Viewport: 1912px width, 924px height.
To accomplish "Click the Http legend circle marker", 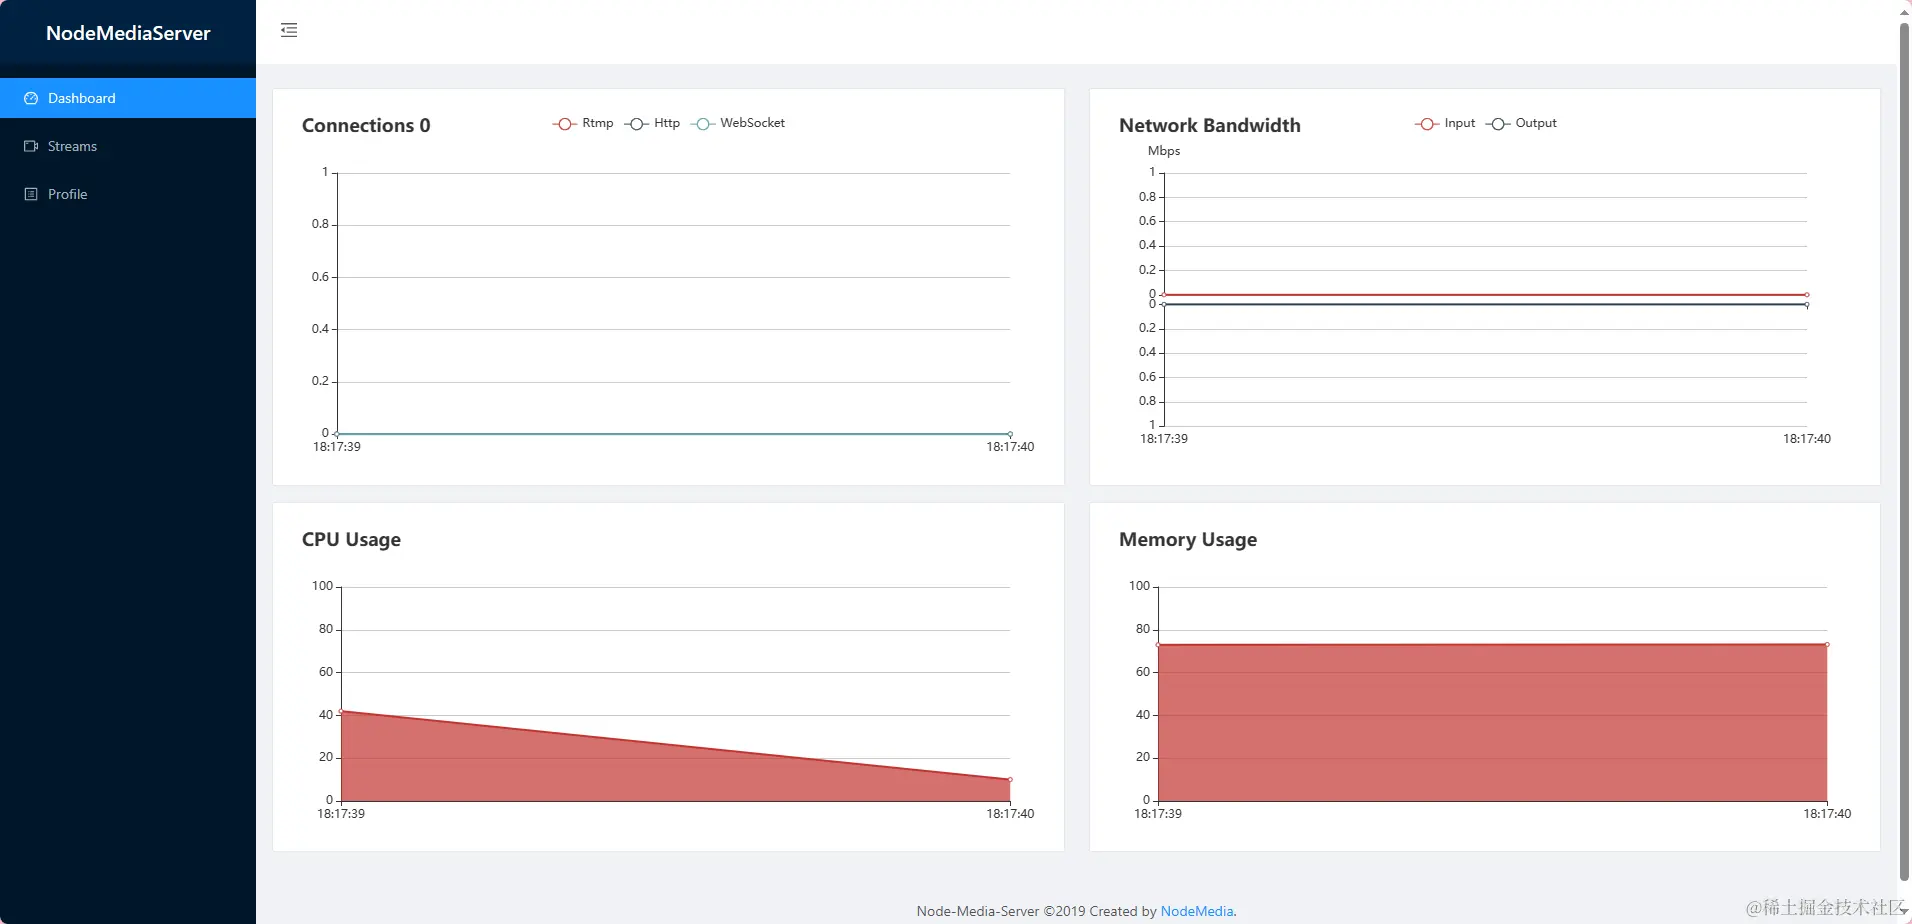I will point(637,123).
